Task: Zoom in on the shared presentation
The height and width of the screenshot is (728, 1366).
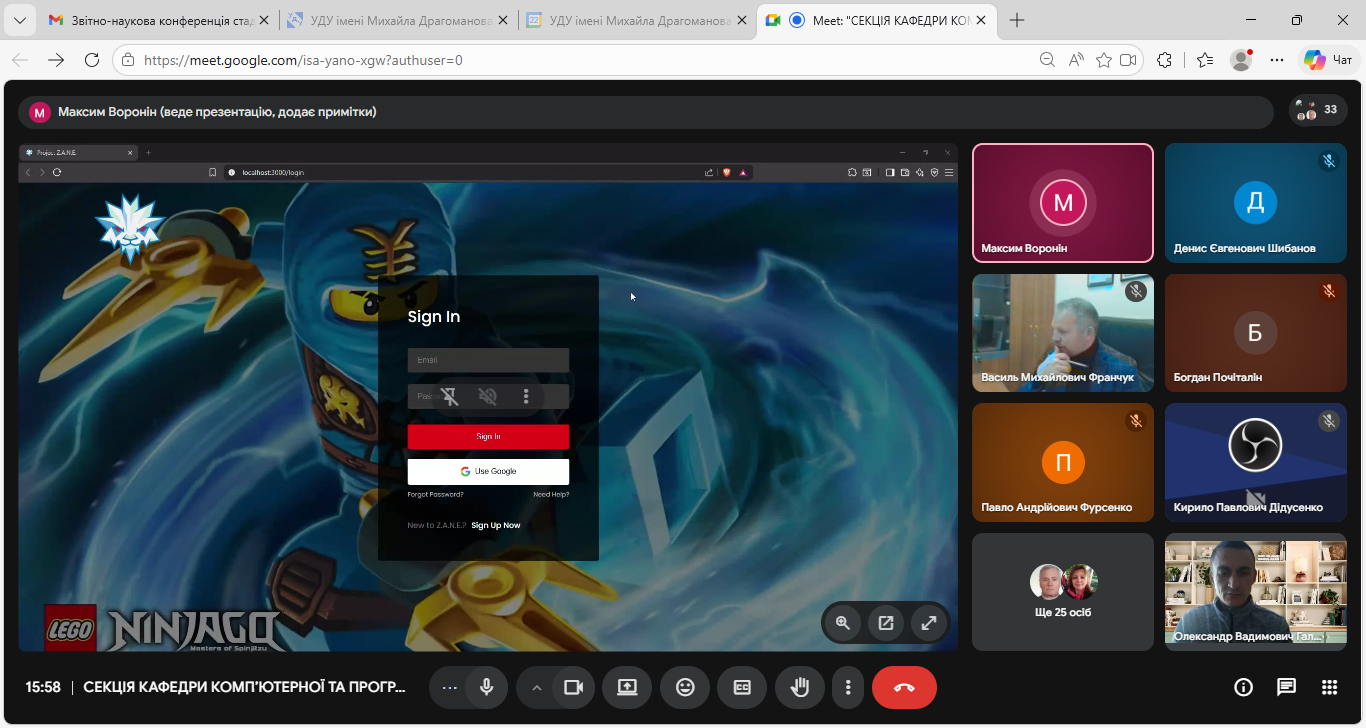Action: pyautogui.click(x=843, y=623)
